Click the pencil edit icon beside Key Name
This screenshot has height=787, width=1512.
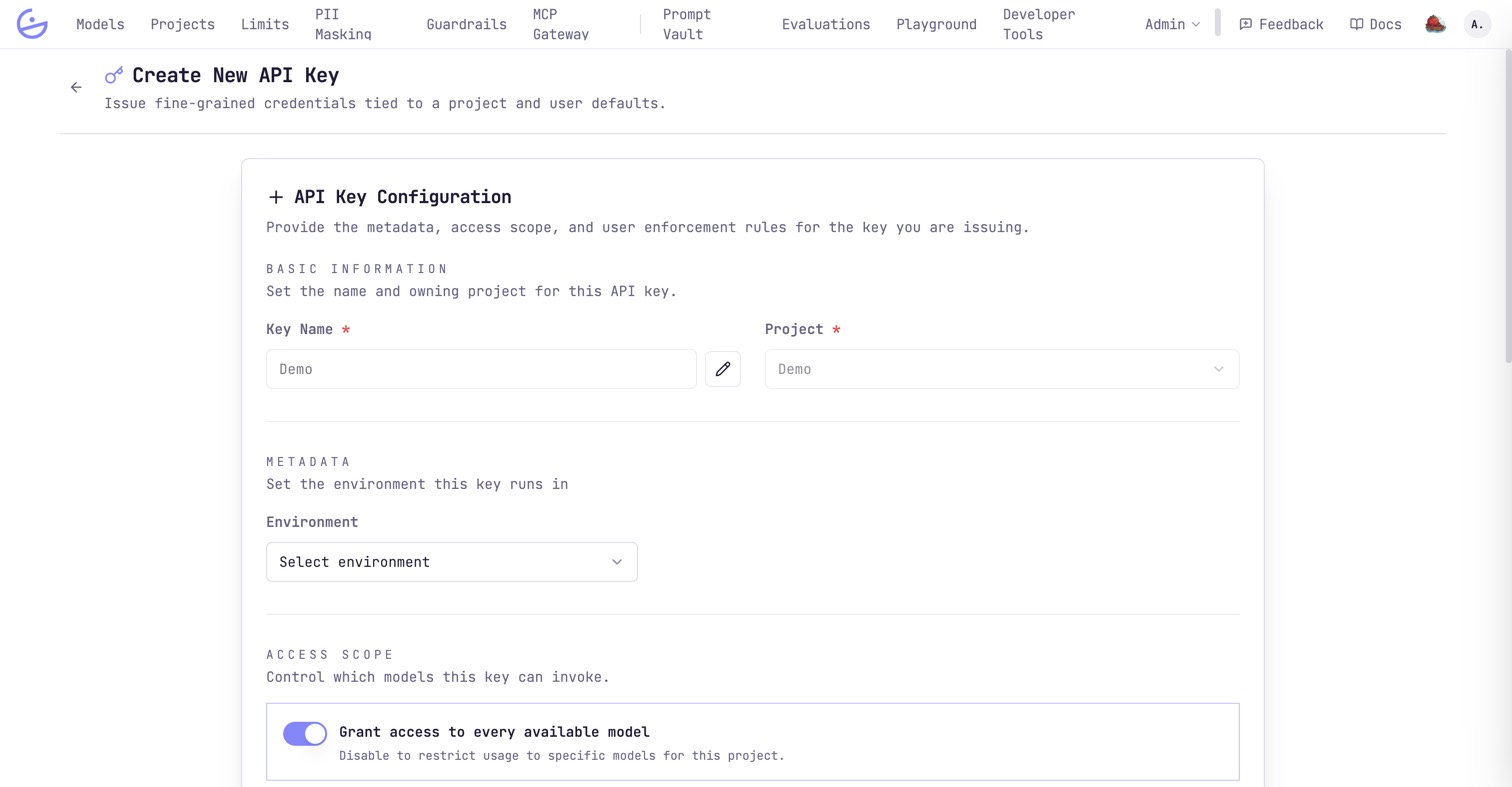point(723,369)
